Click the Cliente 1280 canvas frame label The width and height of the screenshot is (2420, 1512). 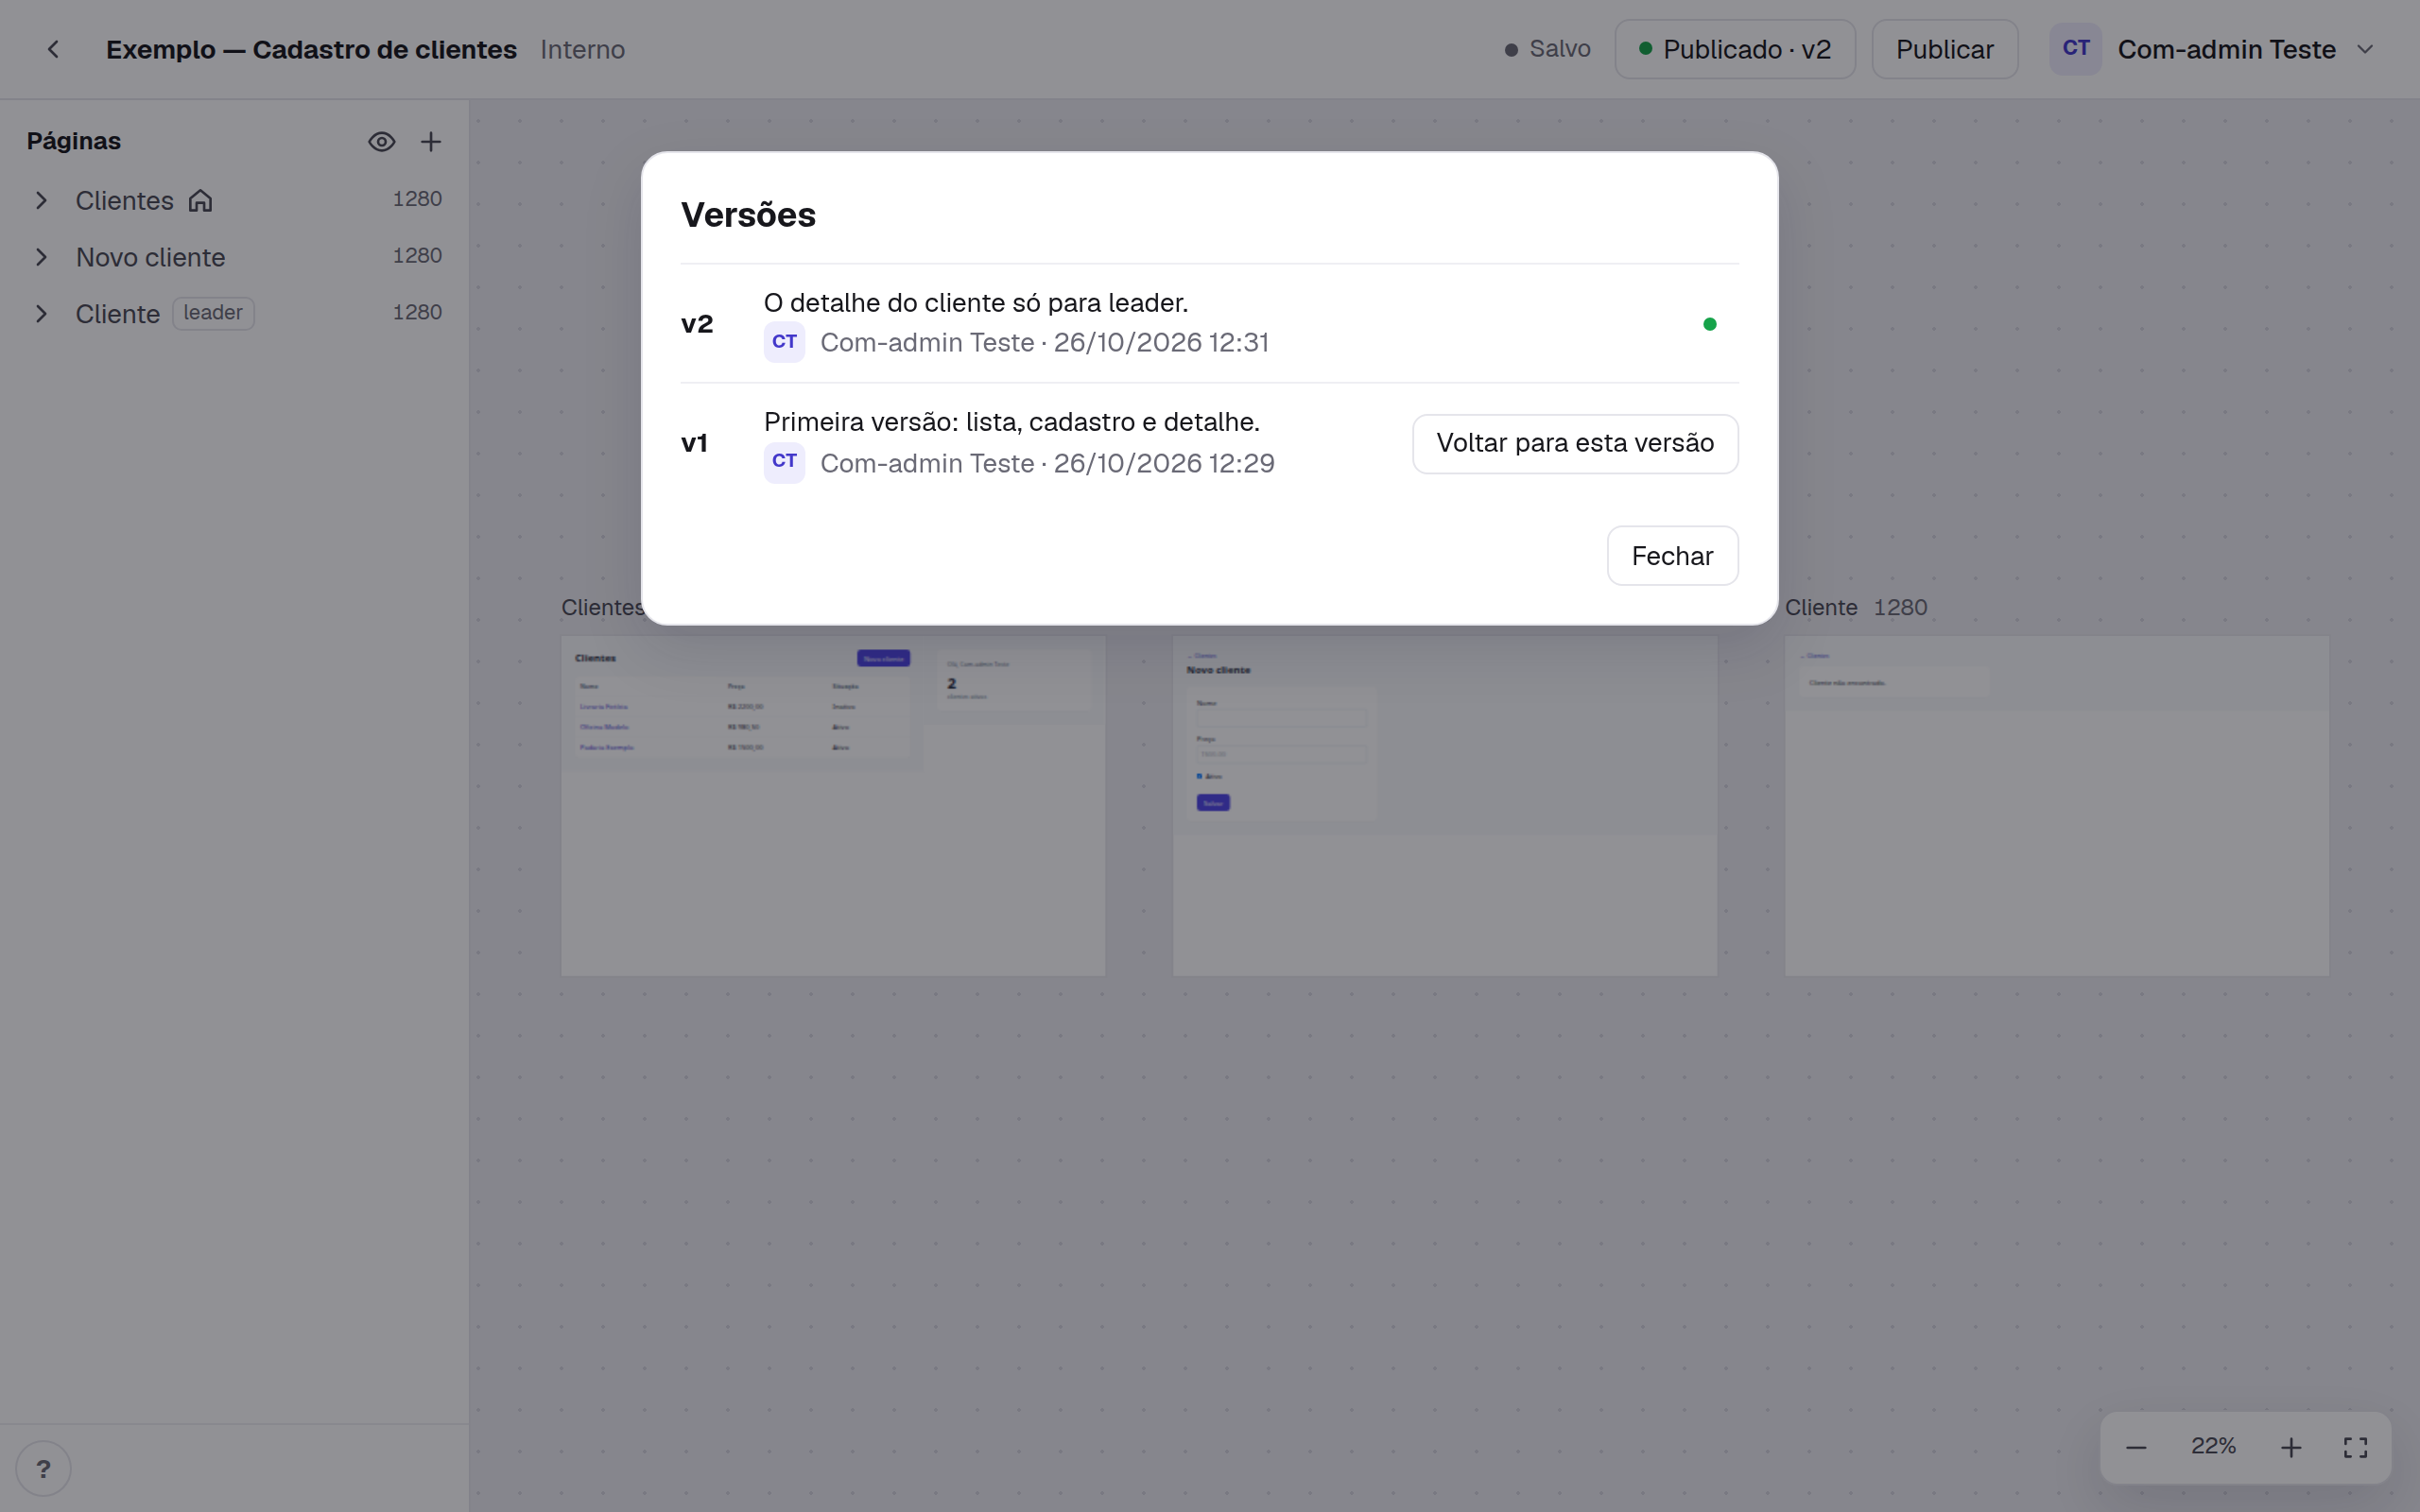click(x=1856, y=607)
